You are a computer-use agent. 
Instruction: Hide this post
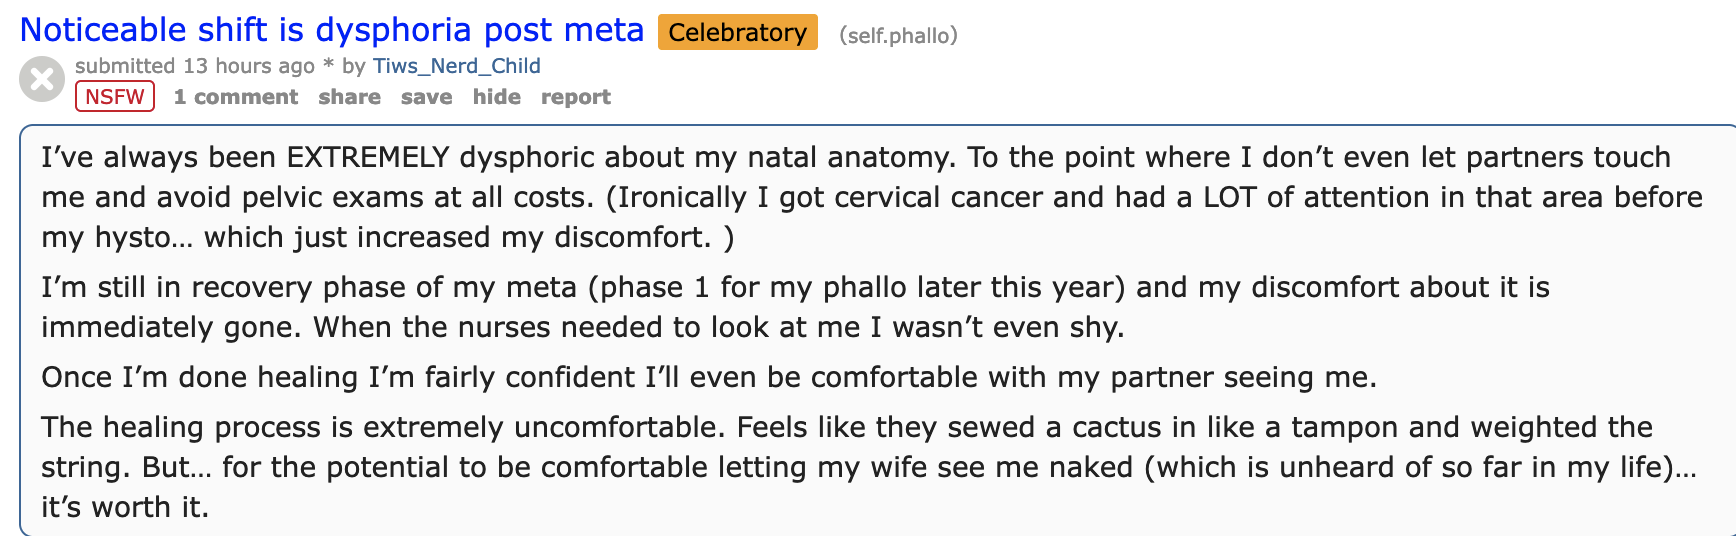pos(496,97)
